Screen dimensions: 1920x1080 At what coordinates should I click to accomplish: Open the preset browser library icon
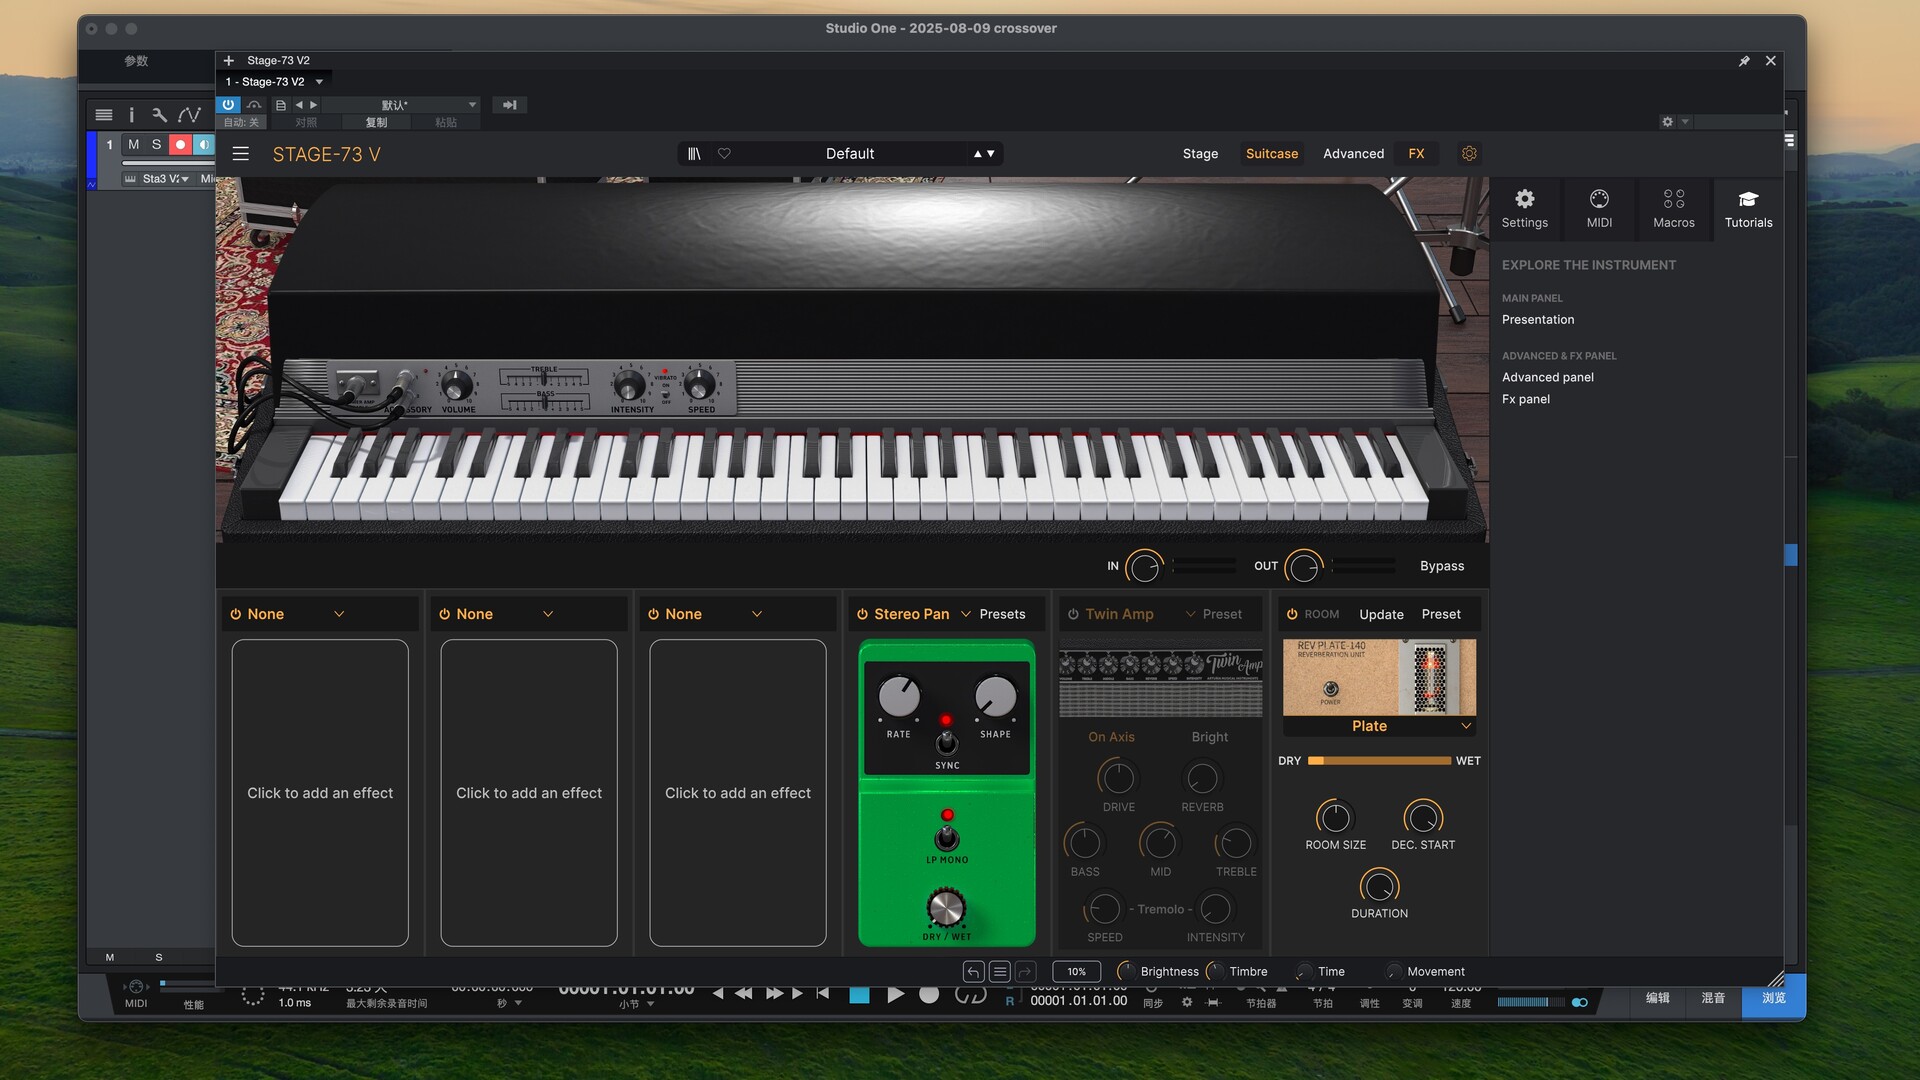coord(694,154)
